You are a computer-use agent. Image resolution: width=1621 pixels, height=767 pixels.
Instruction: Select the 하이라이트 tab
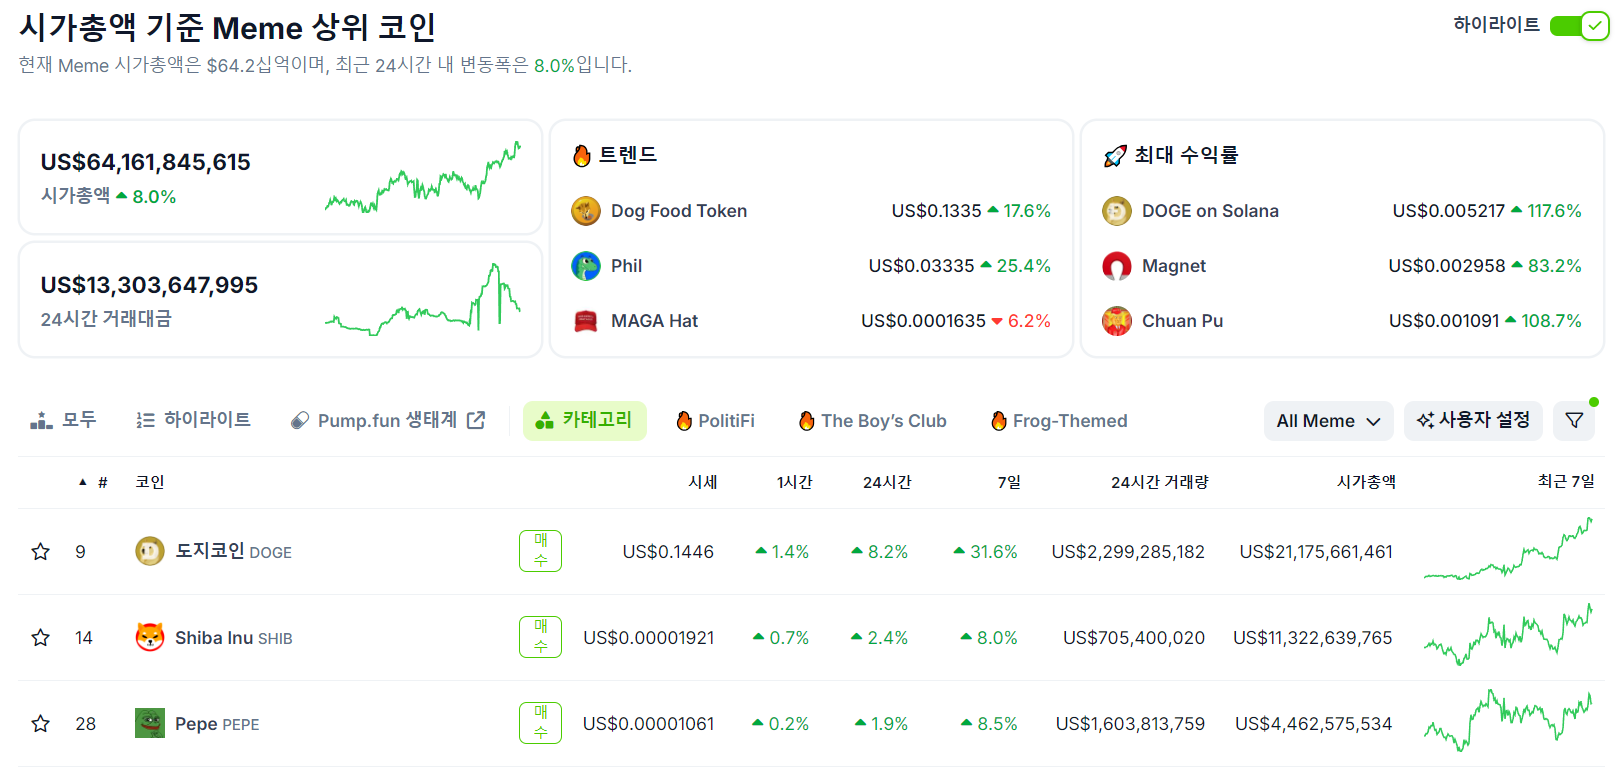point(193,421)
